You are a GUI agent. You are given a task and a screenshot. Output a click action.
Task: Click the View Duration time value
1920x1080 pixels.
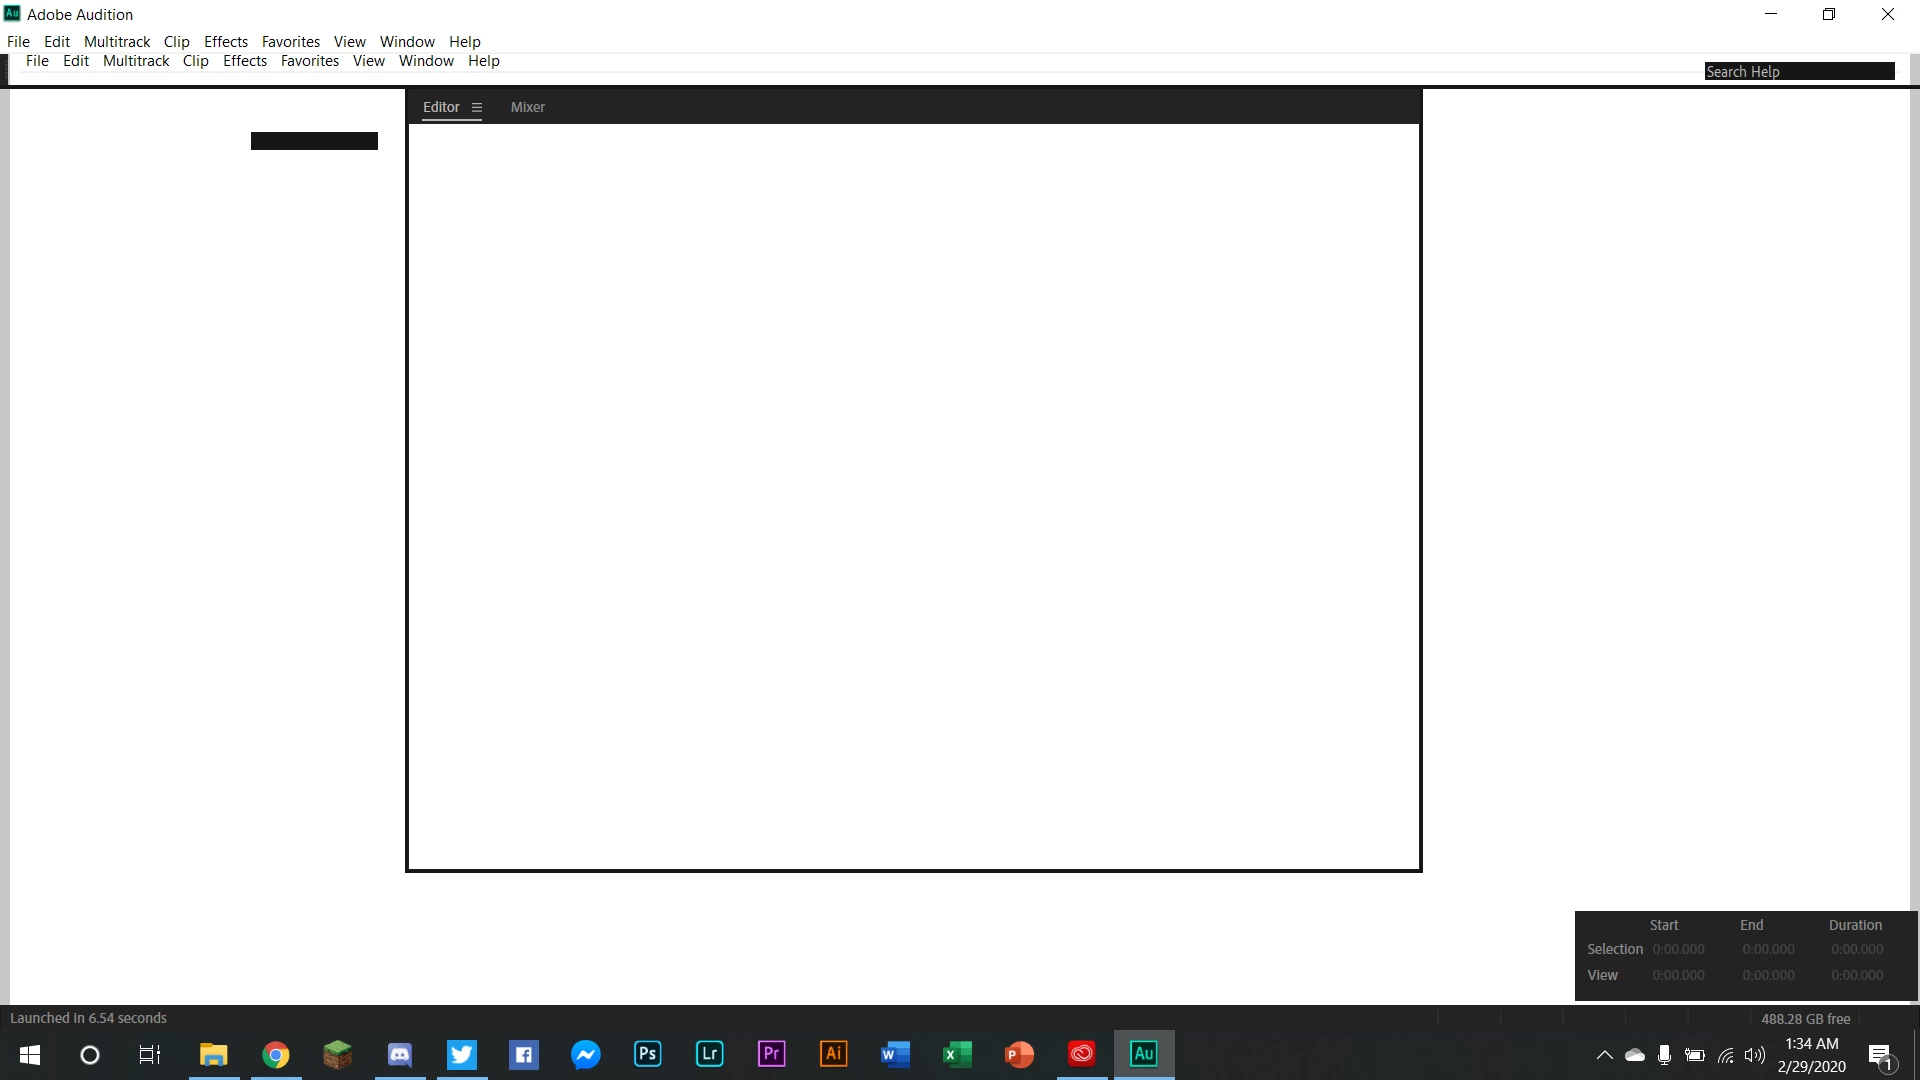pos(1857,975)
